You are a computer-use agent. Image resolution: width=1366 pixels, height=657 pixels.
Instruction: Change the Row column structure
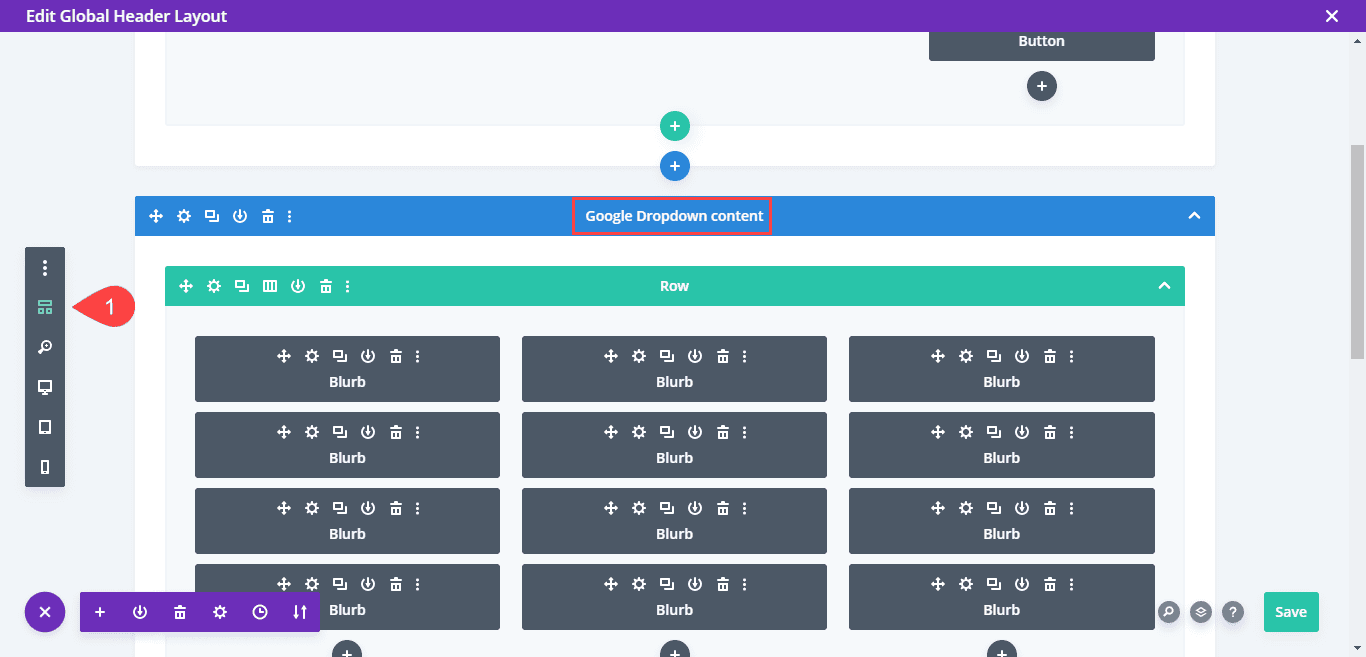click(270, 286)
